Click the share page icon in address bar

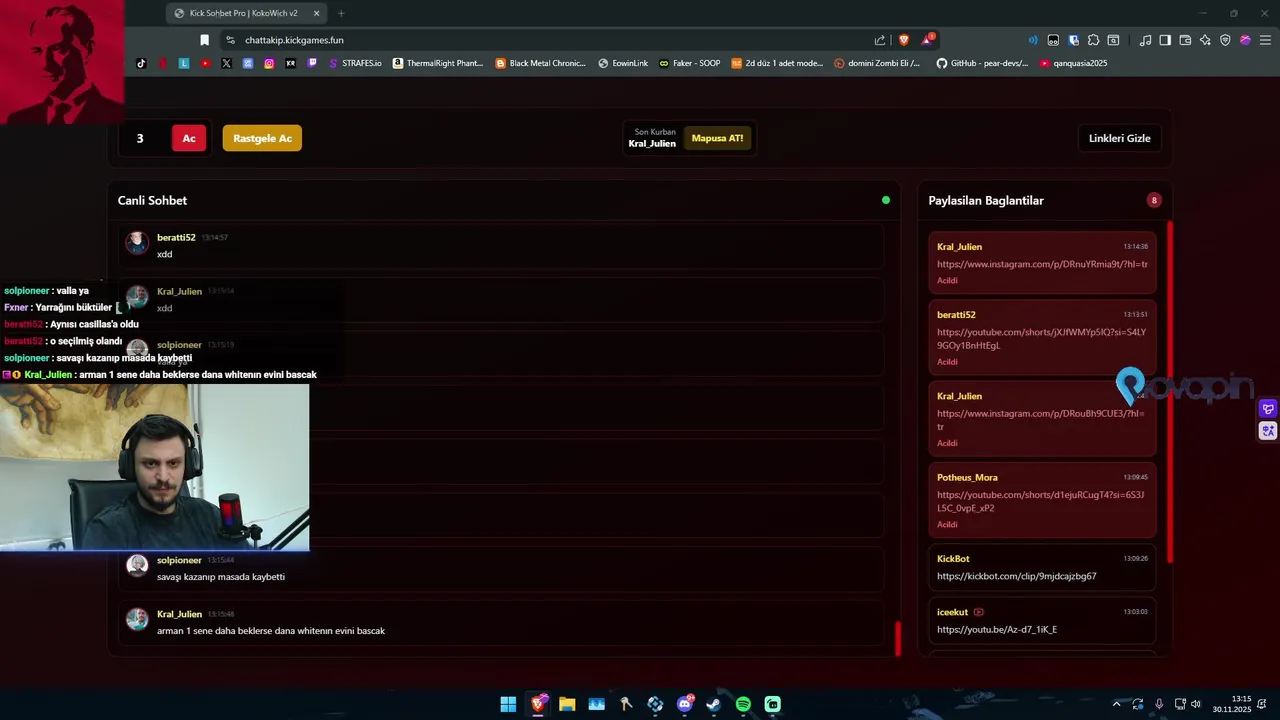pyautogui.click(x=880, y=40)
